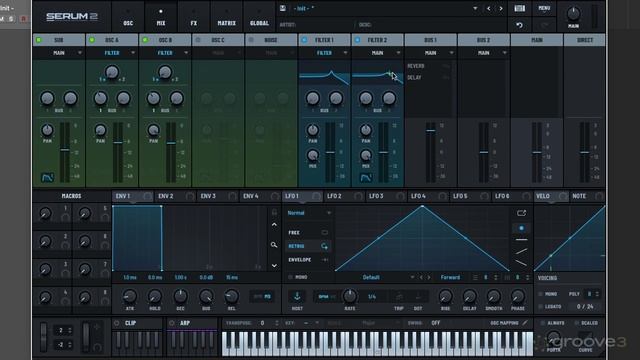This screenshot has width=640, height=360.
Task: Toggle OSC B power button
Action: coord(145,40)
